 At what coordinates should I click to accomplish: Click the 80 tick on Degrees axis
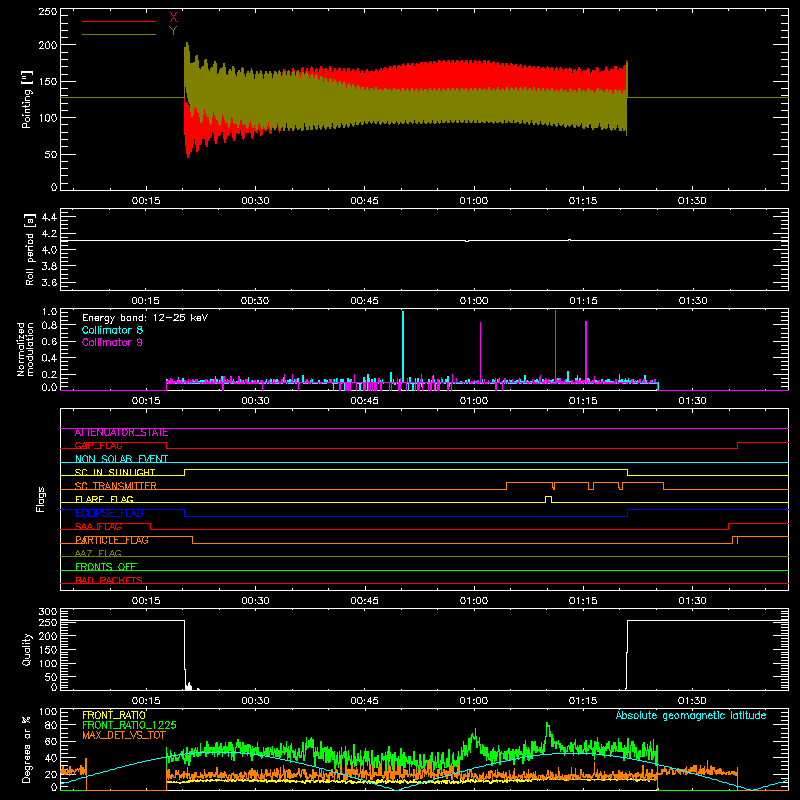pos(51,725)
